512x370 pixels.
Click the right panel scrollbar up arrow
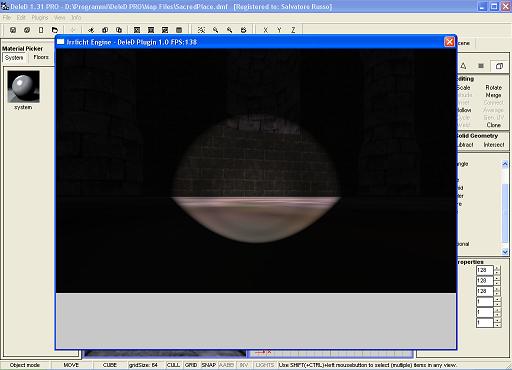tap(505, 164)
